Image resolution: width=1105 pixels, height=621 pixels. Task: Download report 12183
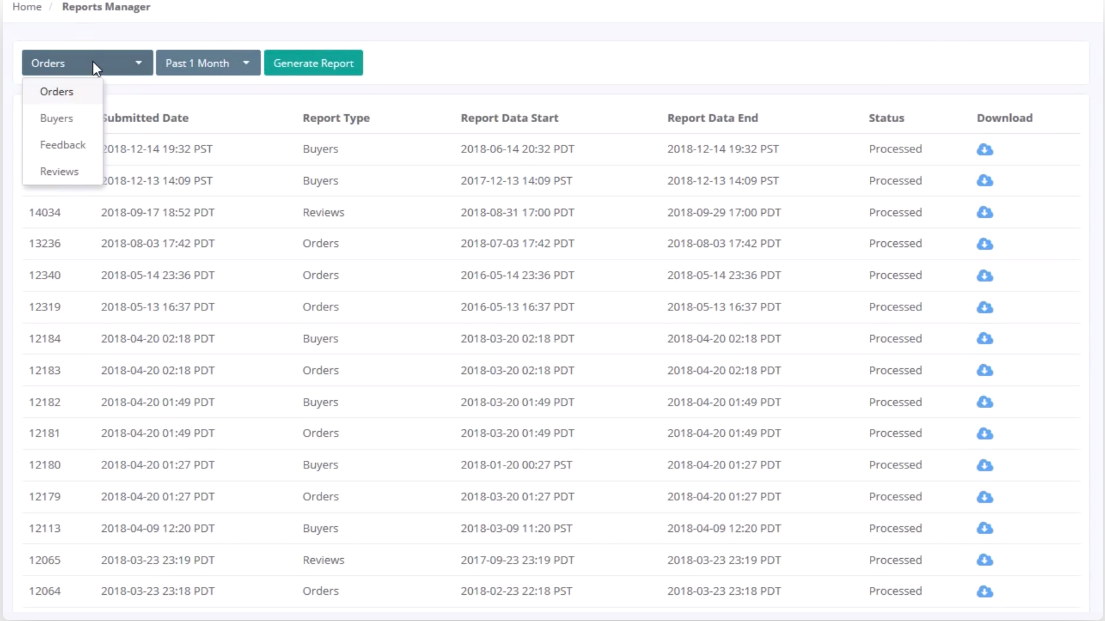pos(984,371)
